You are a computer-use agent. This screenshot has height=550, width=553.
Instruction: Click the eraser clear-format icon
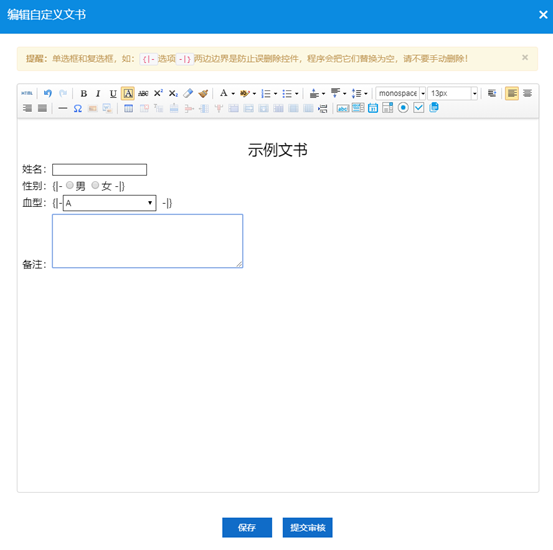(188, 93)
